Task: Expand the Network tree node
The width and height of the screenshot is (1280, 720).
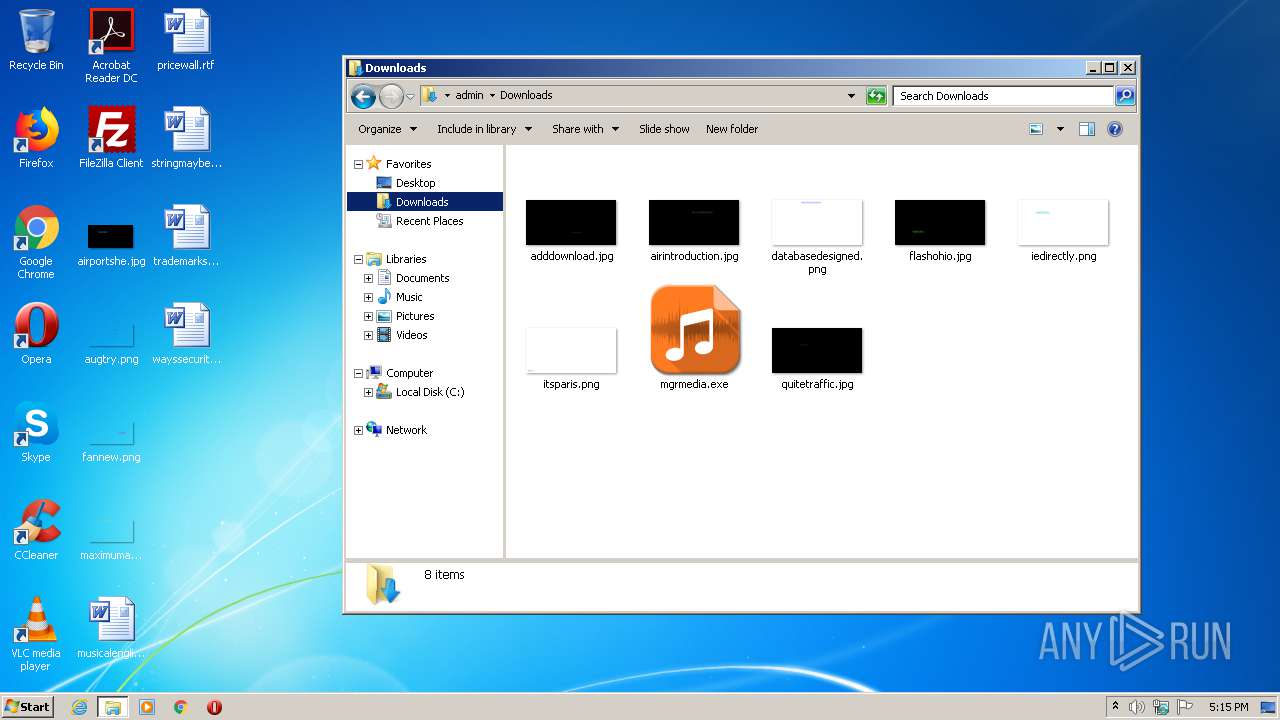Action: [x=358, y=430]
